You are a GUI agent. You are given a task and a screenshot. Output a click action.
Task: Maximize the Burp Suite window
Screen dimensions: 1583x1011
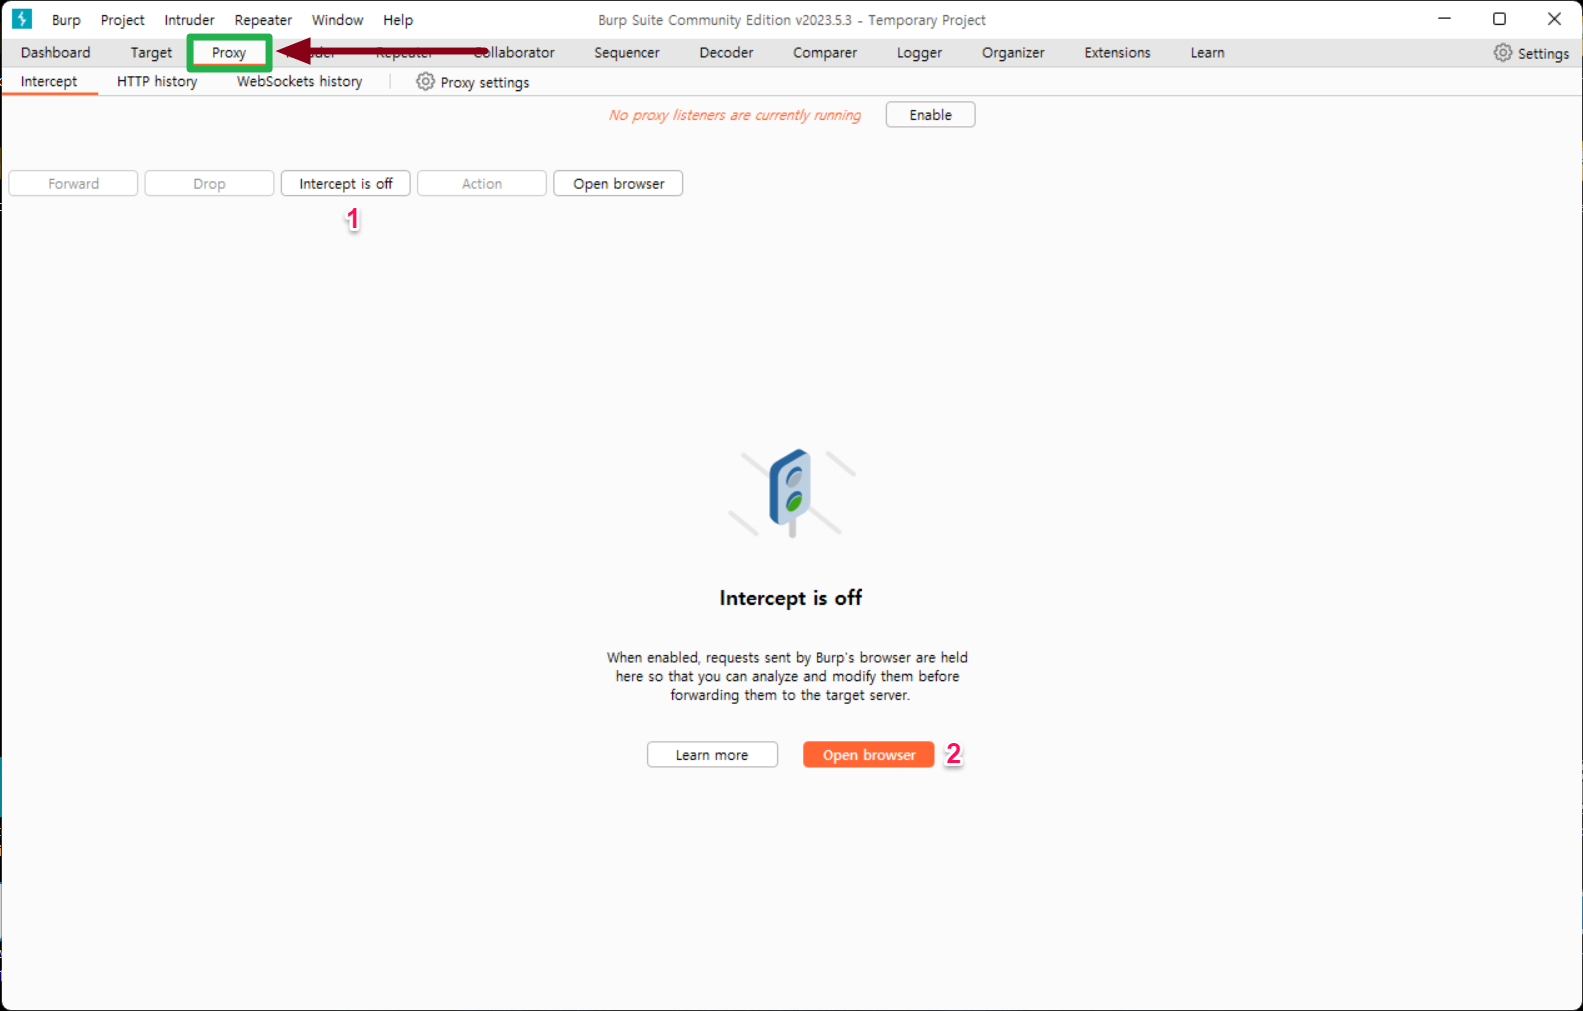pyautogui.click(x=1499, y=19)
